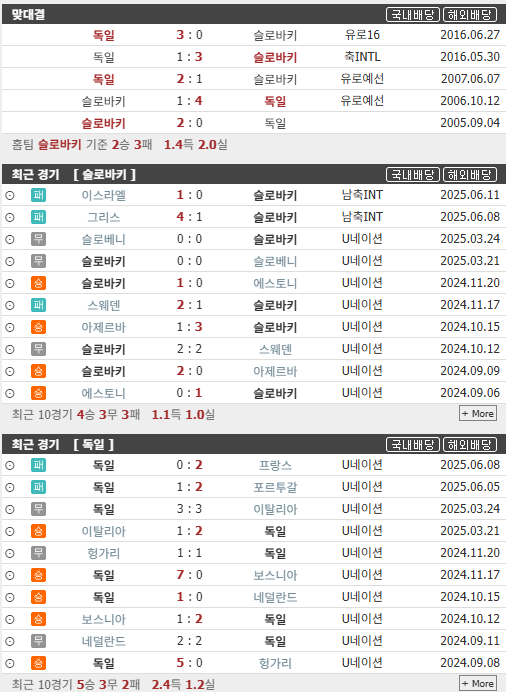The width and height of the screenshot is (506, 692).
Task: Click the circle icon on the 아제르바 1:3 슬로바키 row
Action: click(10, 327)
